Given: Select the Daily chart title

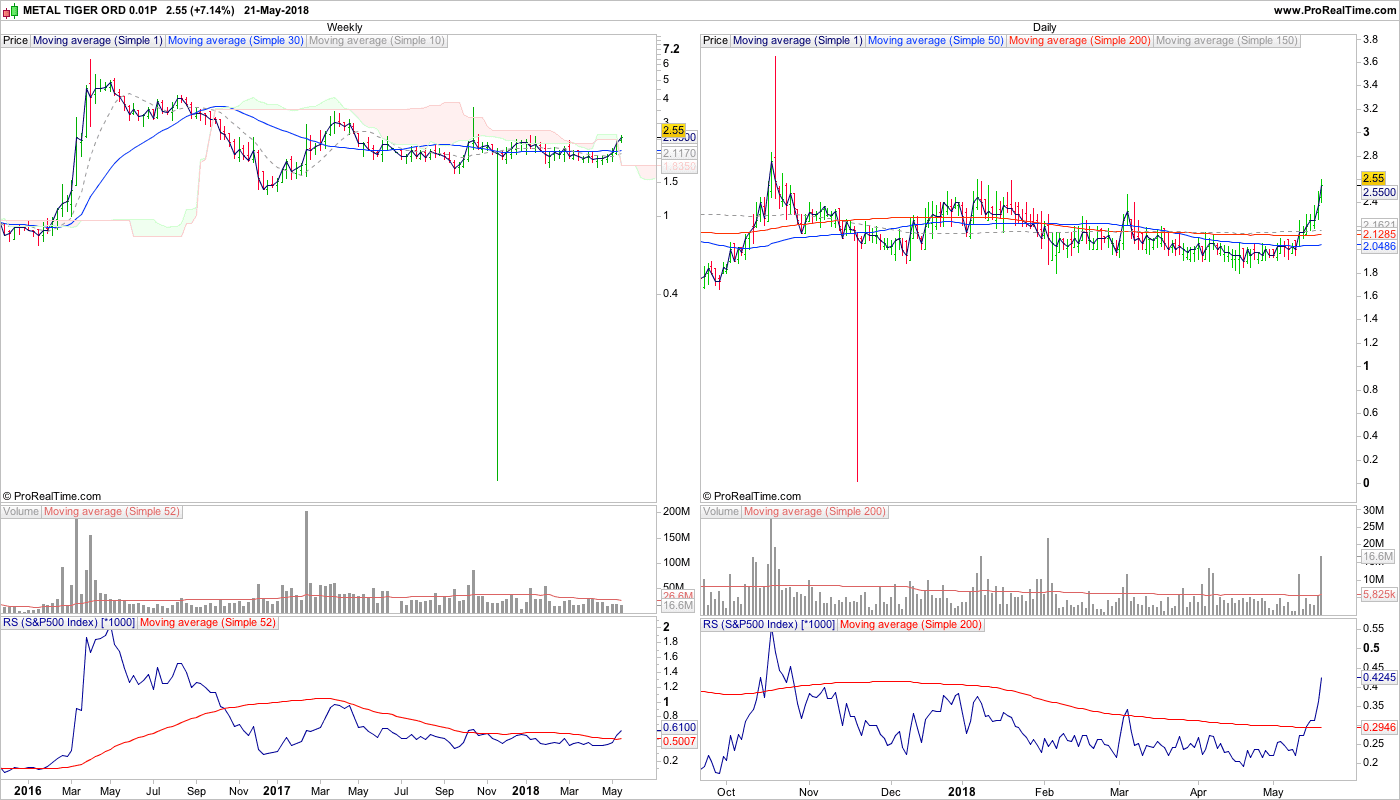Looking at the screenshot, I should click(x=1044, y=27).
